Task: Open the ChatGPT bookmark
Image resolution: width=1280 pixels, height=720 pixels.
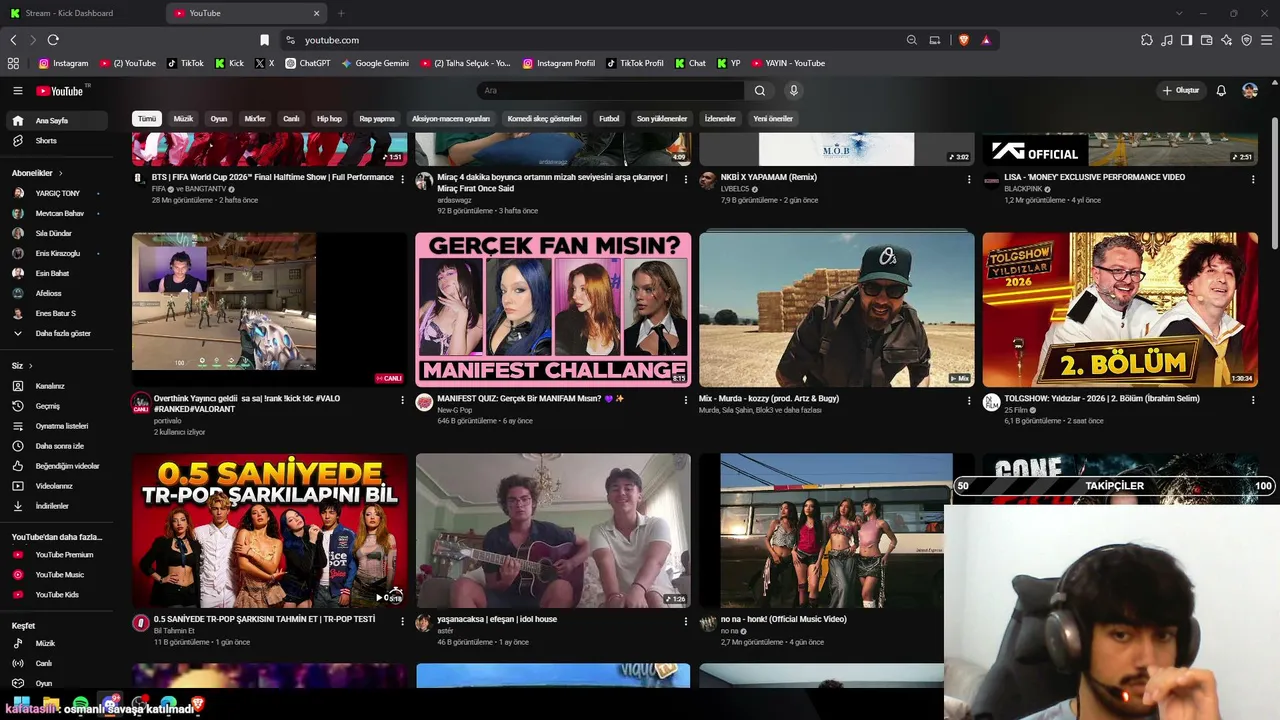Action: click(x=308, y=63)
